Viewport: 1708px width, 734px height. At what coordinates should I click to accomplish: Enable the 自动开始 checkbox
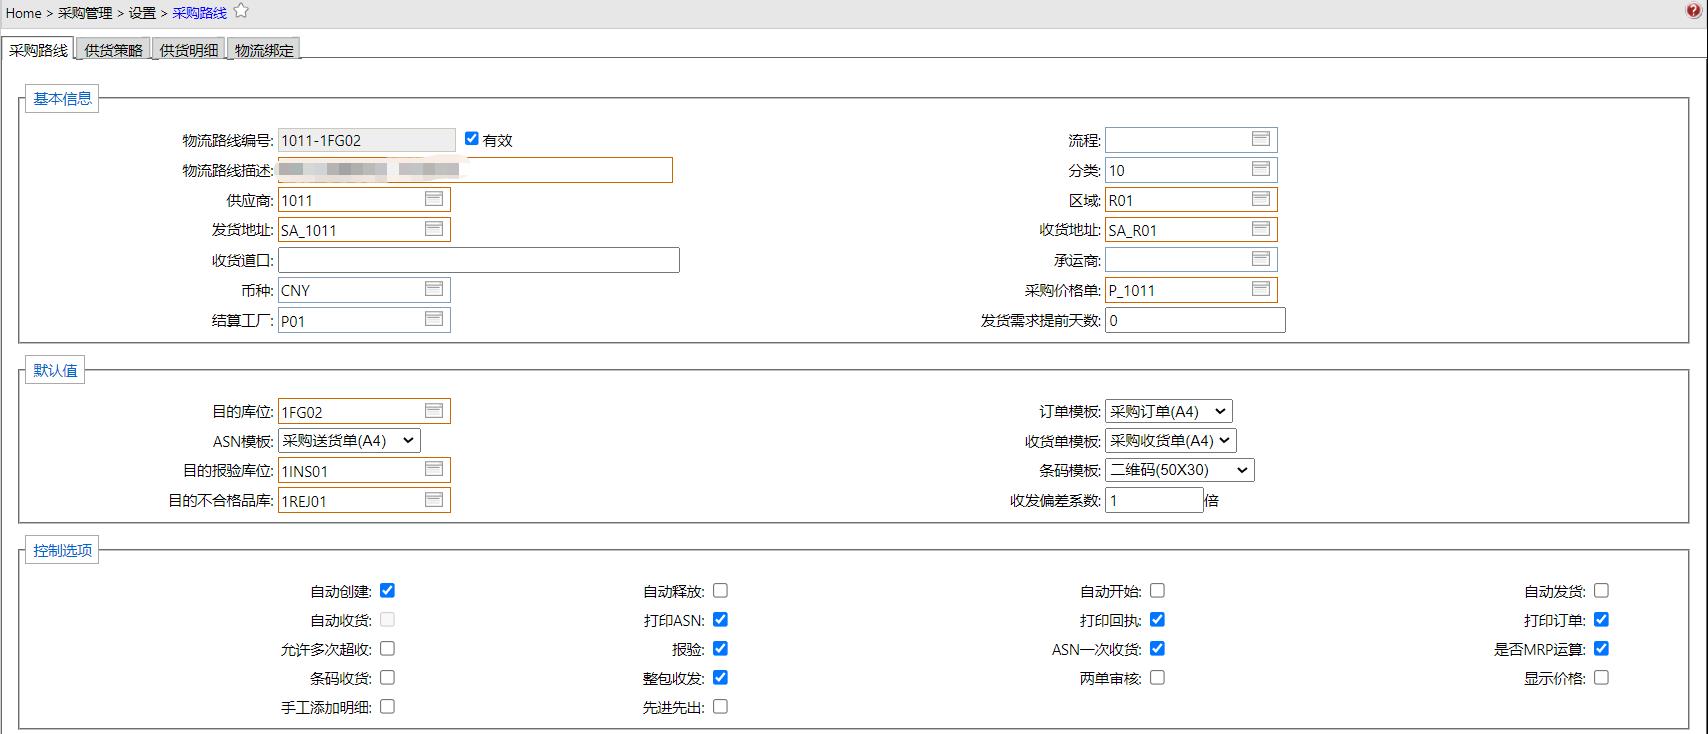(1157, 590)
